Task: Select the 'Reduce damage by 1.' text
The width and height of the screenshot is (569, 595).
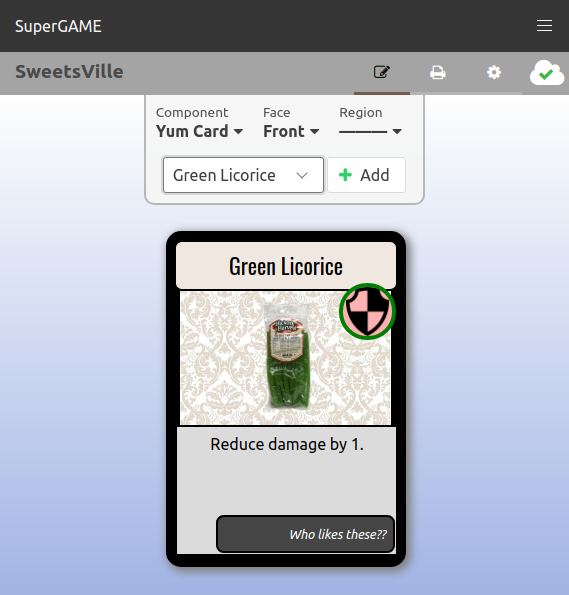Action: pyautogui.click(x=287, y=444)
